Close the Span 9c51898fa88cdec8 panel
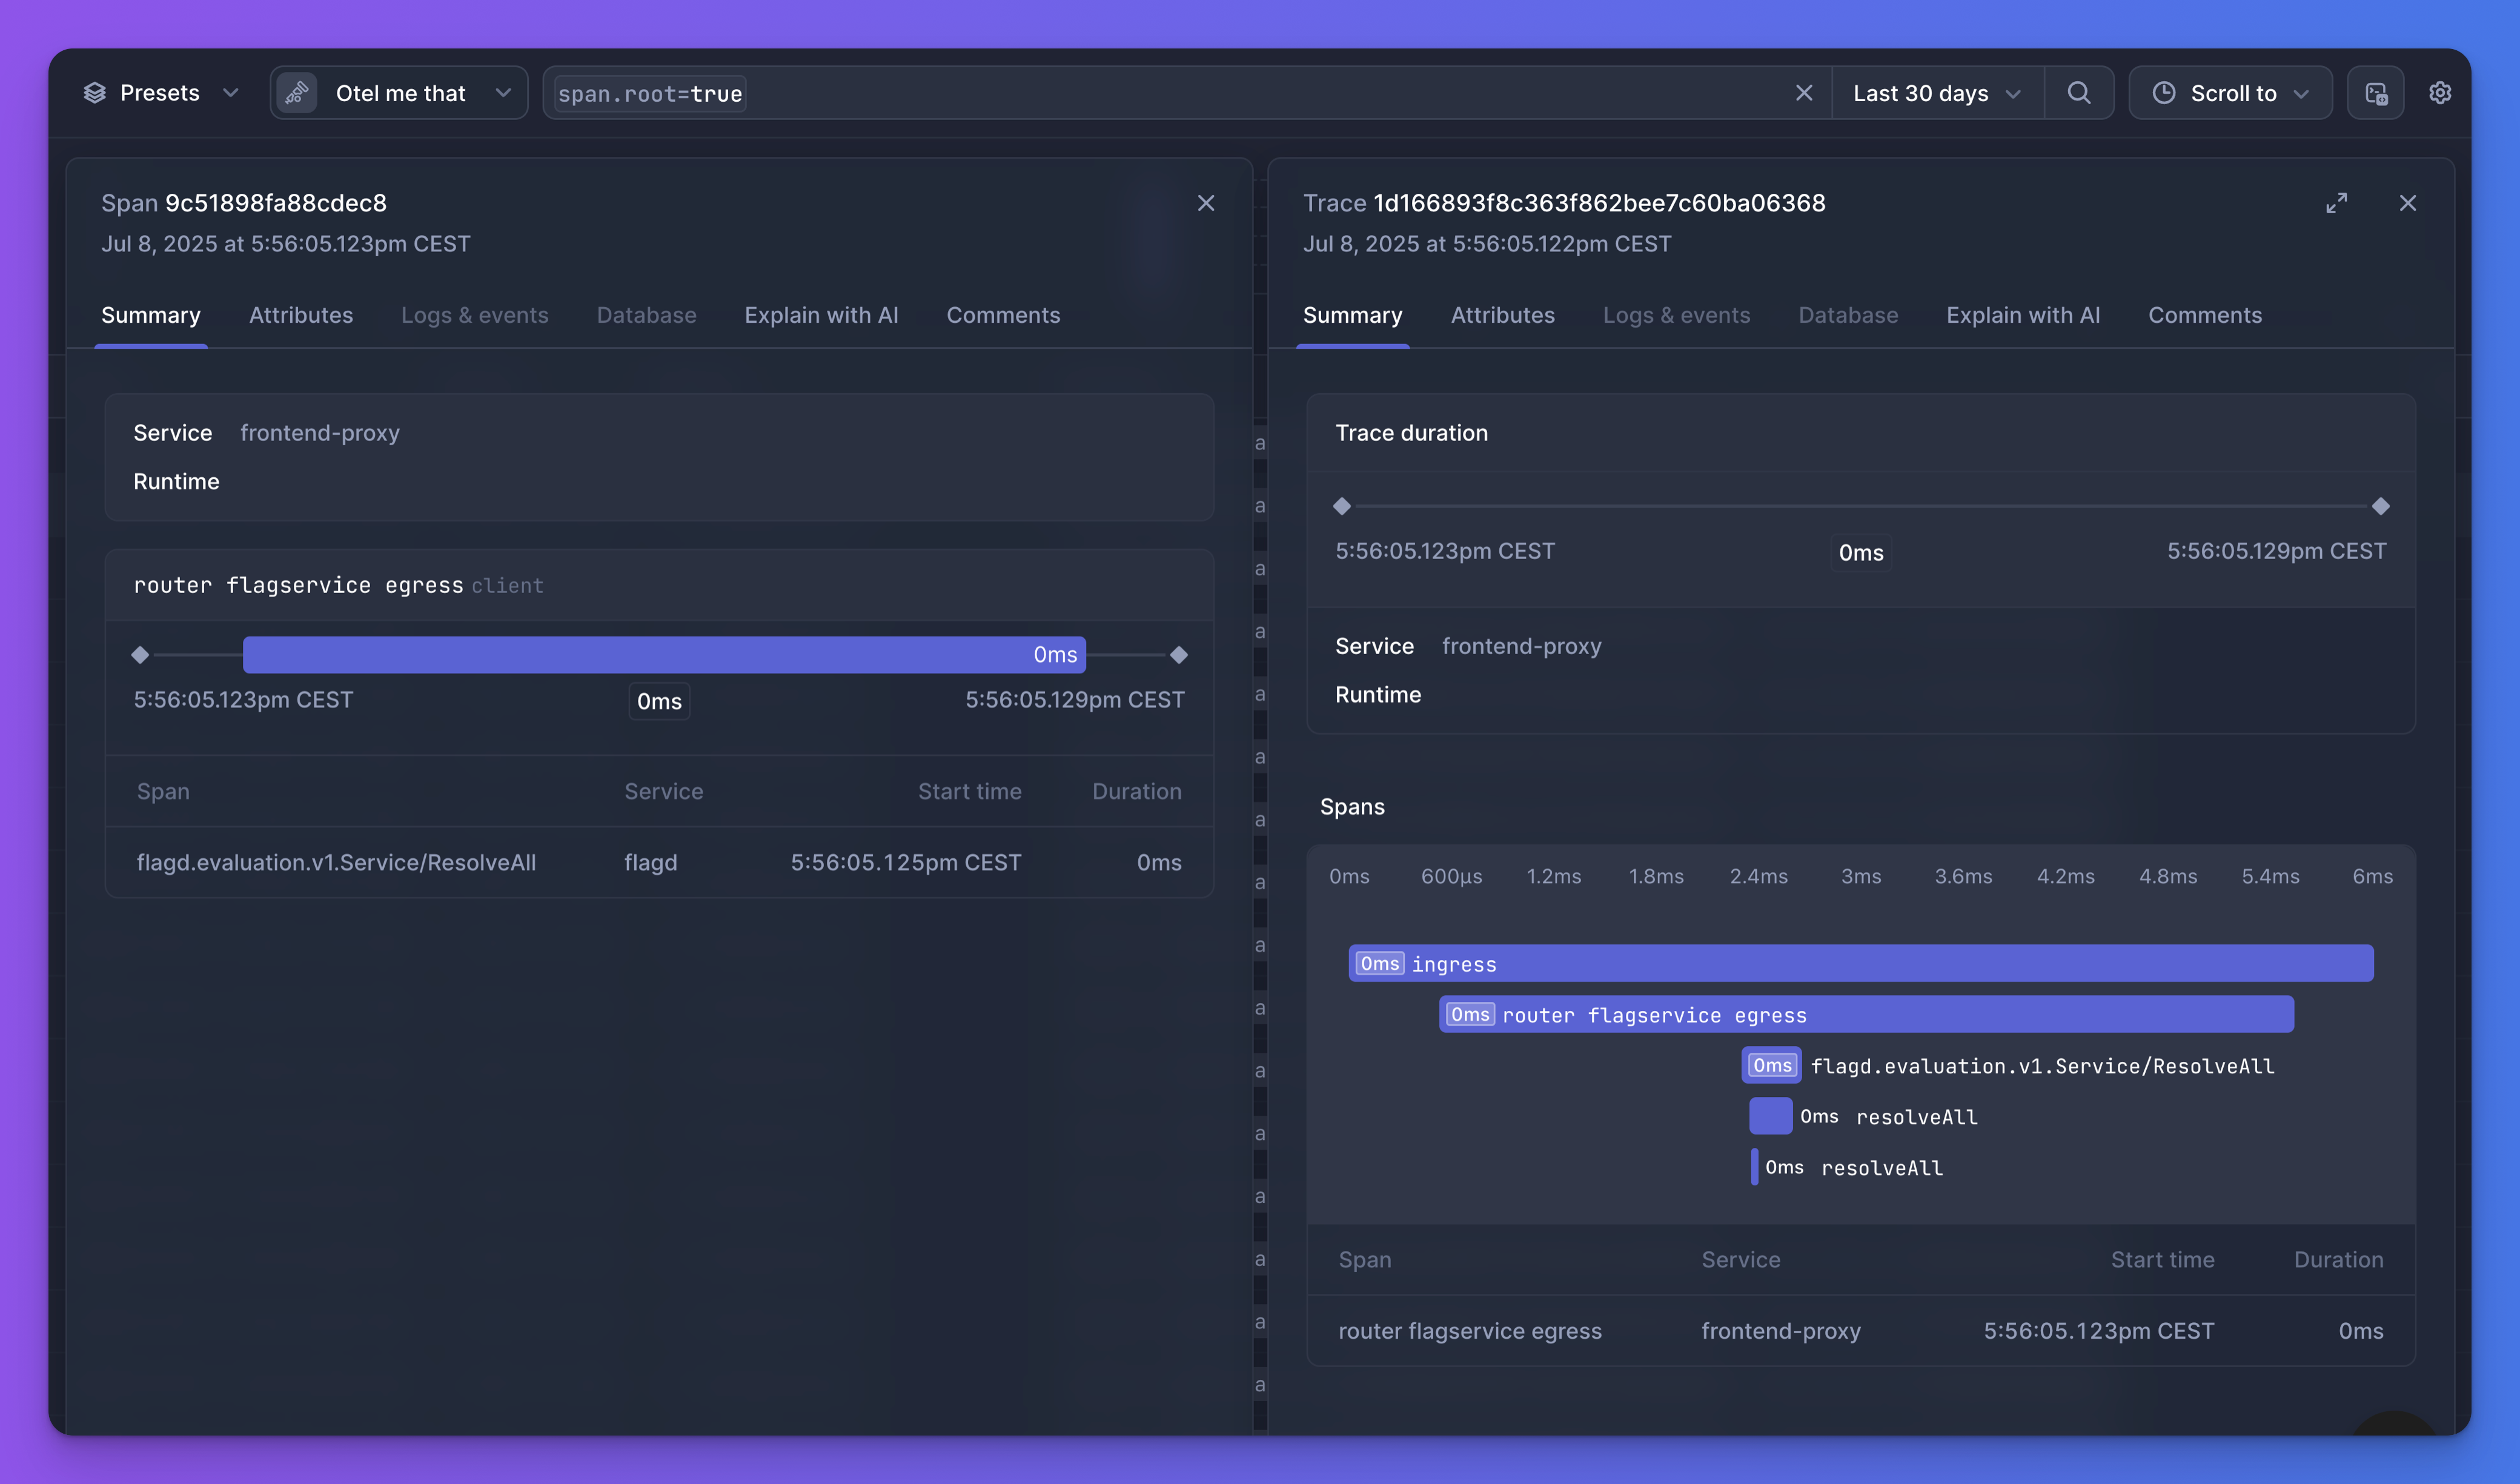 point(1206,203)
